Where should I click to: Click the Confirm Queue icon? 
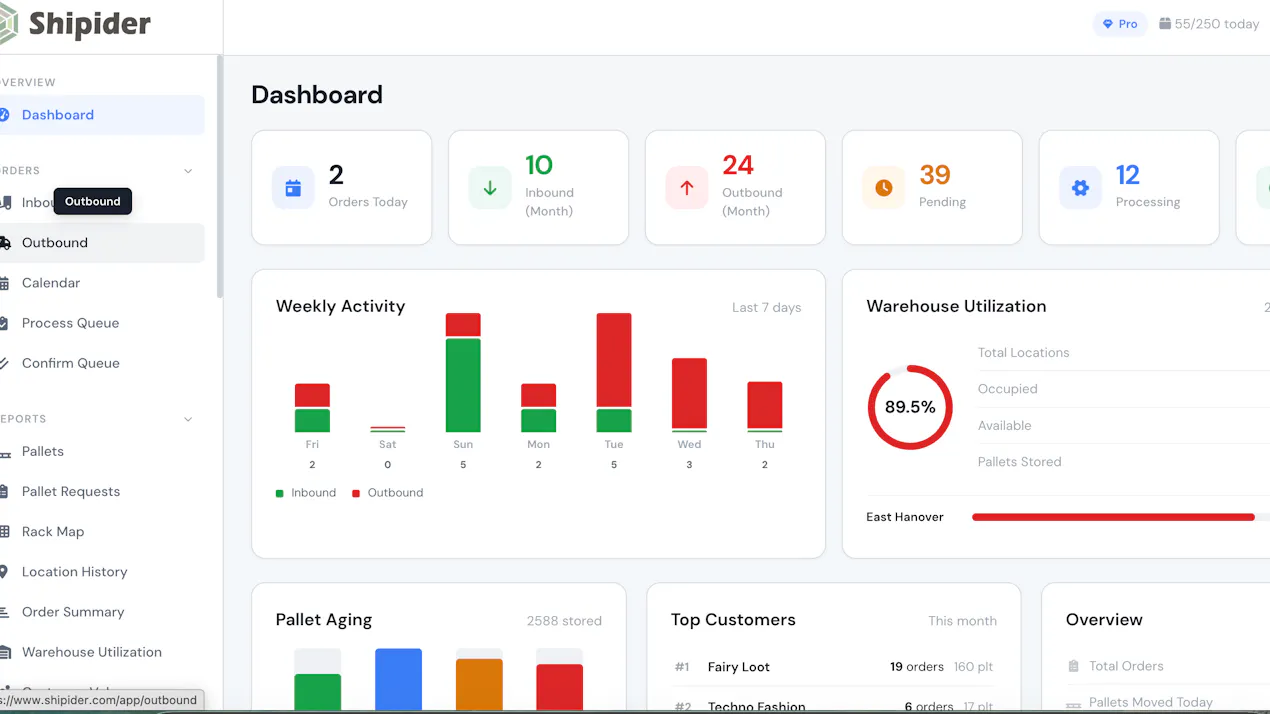pos(4,363)
